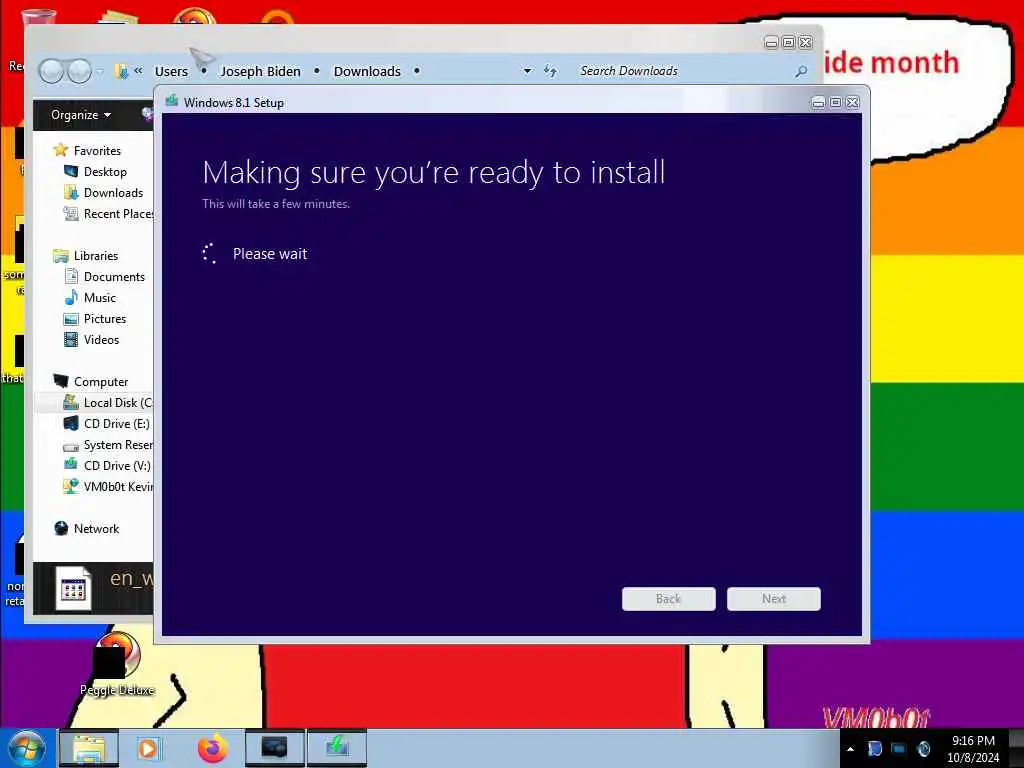Open the Documents library

[x=114, y=277]
